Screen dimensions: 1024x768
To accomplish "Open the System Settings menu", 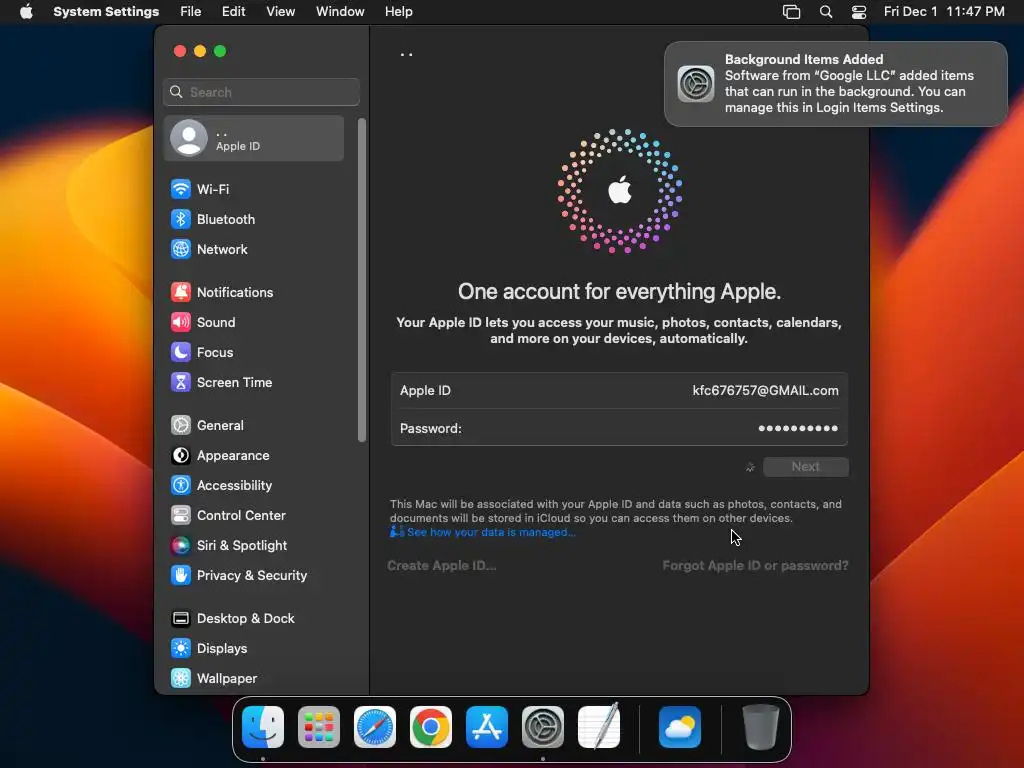I will pyautogui.click(x=106, y=12).
